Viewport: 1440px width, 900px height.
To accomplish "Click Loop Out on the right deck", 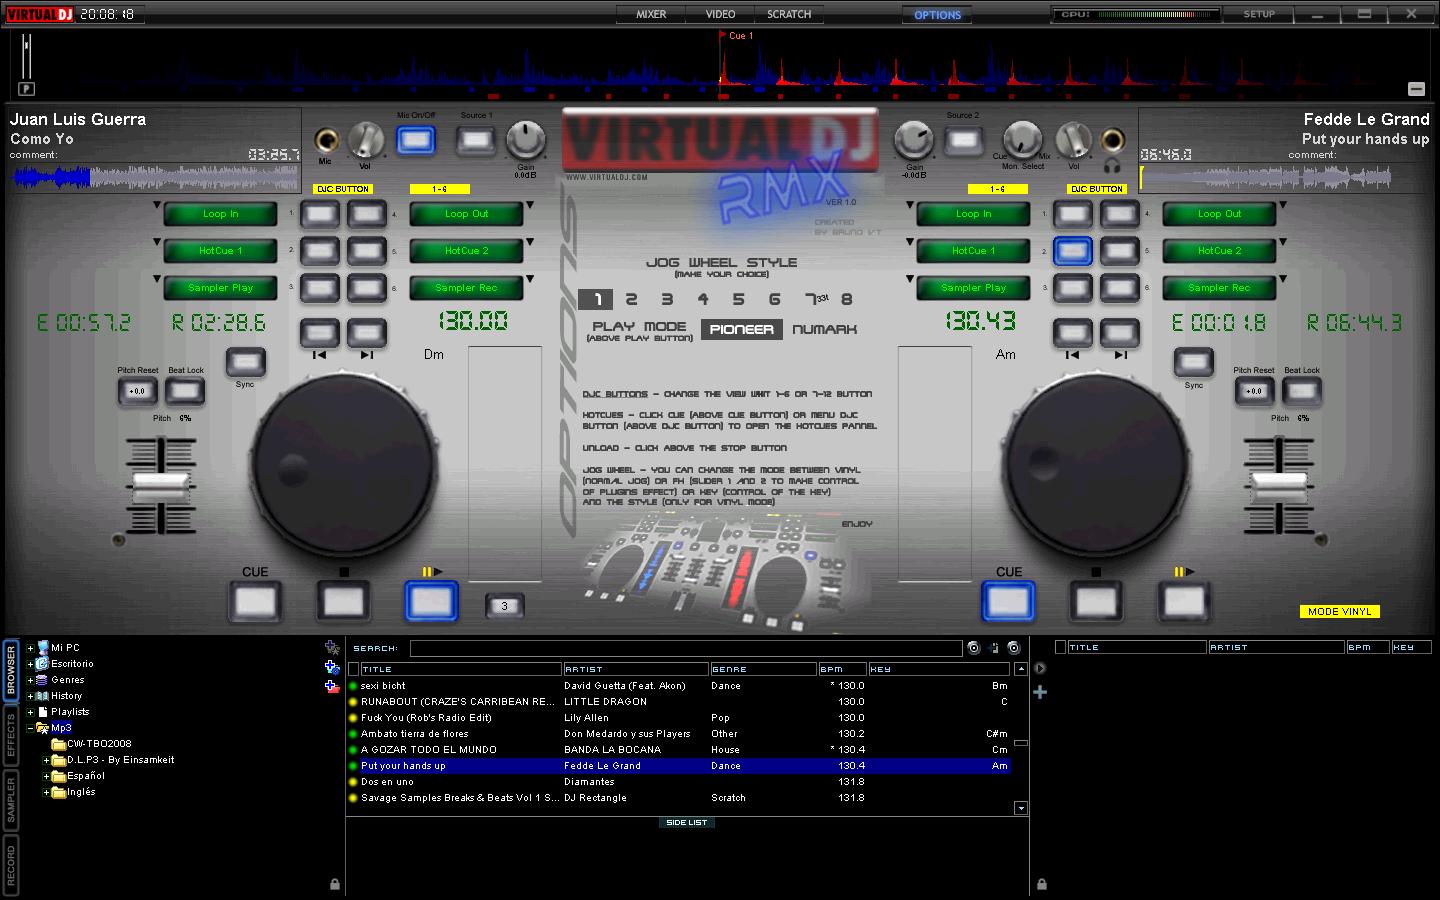I will click(x=1219, y=213).
